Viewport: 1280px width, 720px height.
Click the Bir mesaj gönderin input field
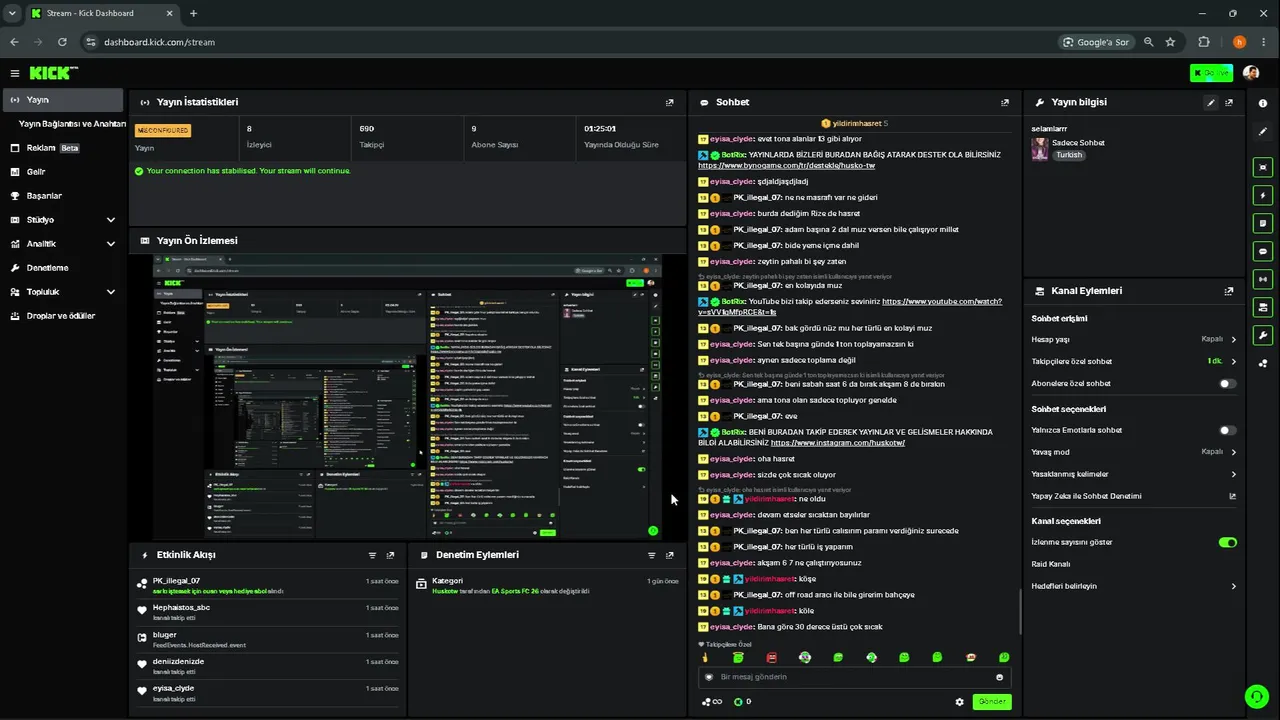[x=854, y=677]
